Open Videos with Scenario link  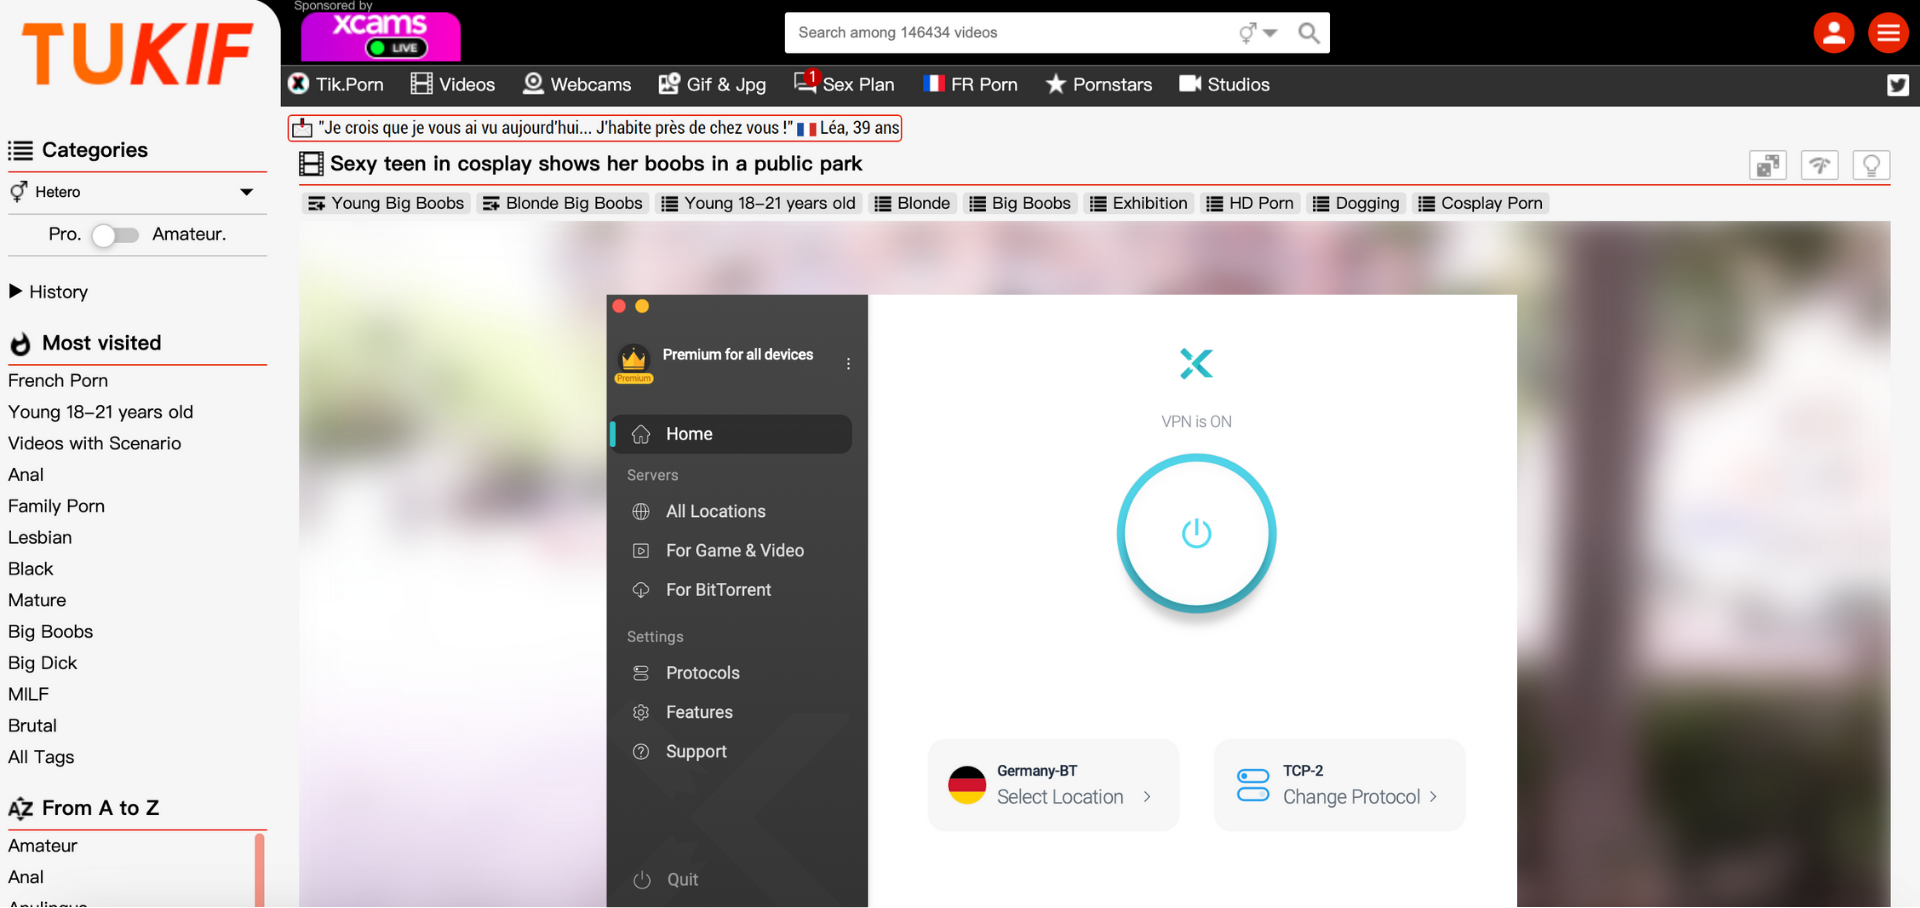[95, 443]
